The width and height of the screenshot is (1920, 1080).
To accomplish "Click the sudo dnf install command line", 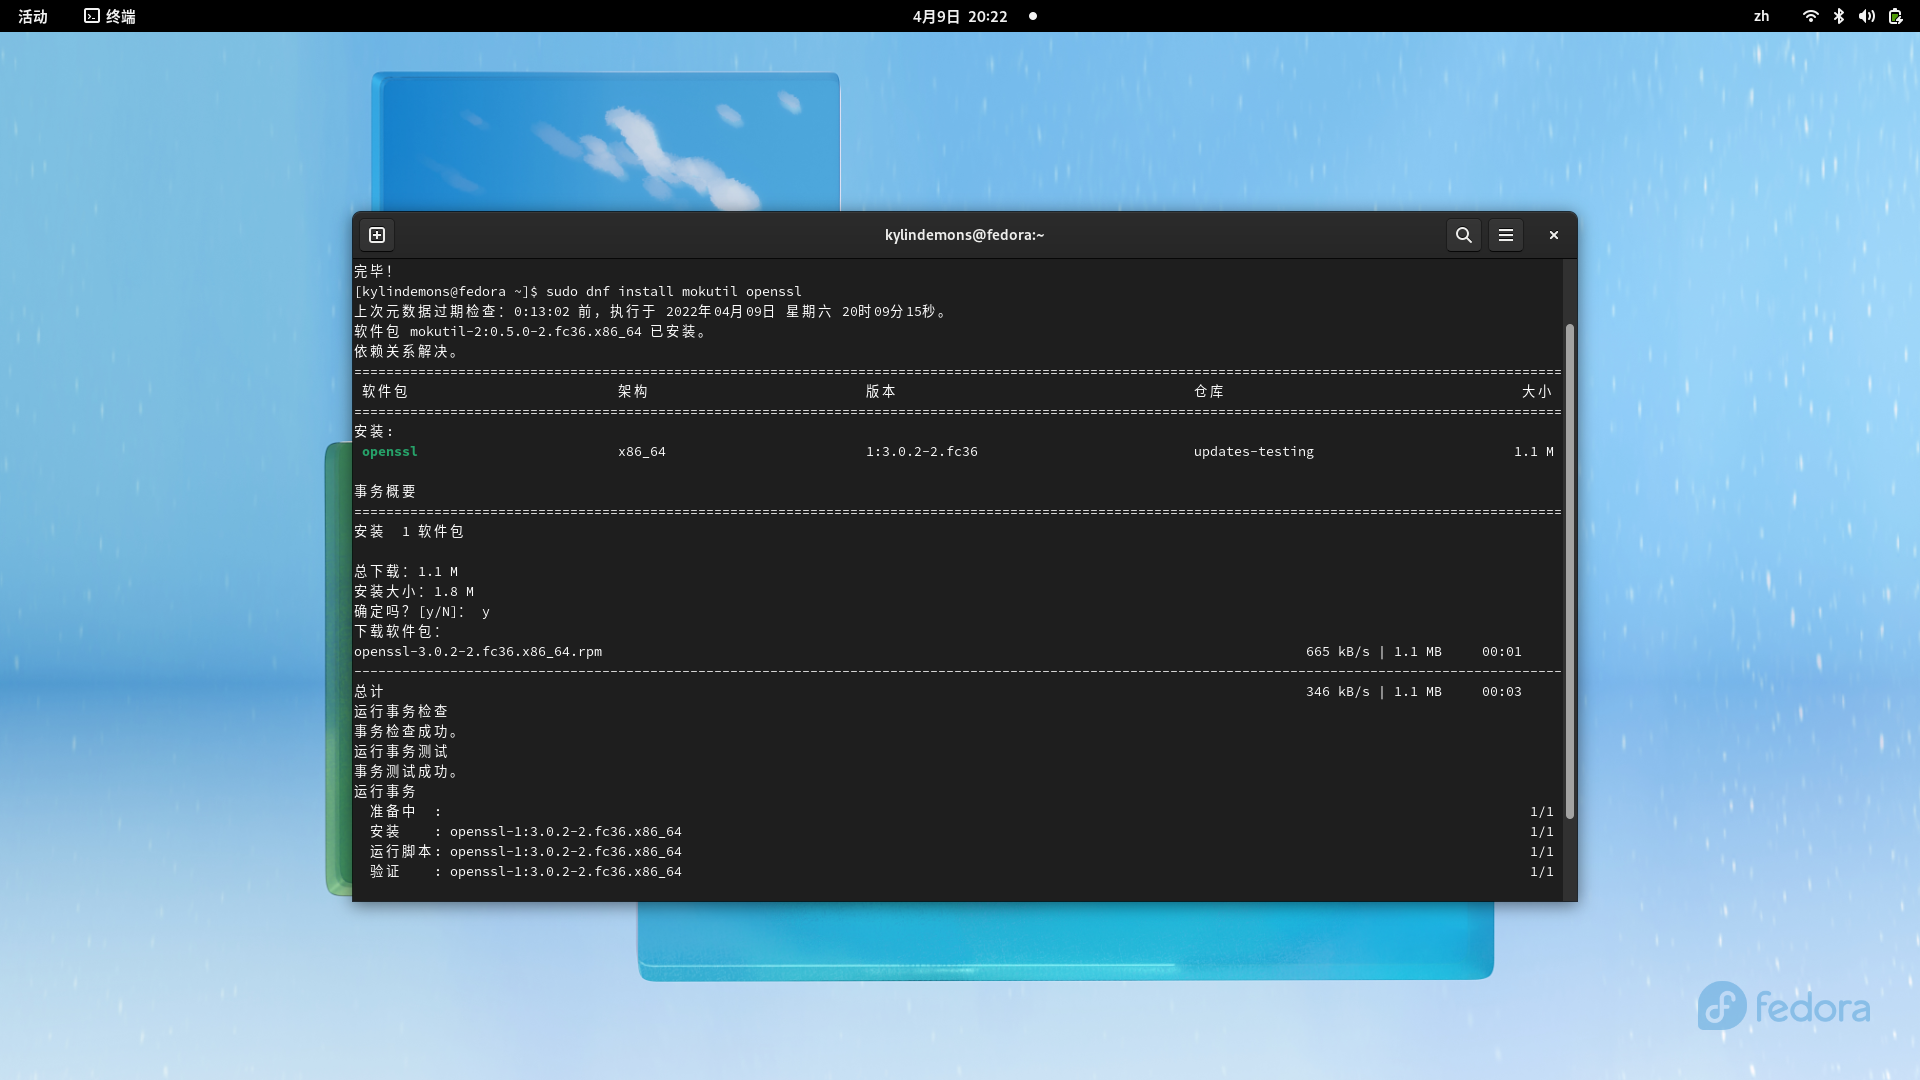I will [673, 292].
